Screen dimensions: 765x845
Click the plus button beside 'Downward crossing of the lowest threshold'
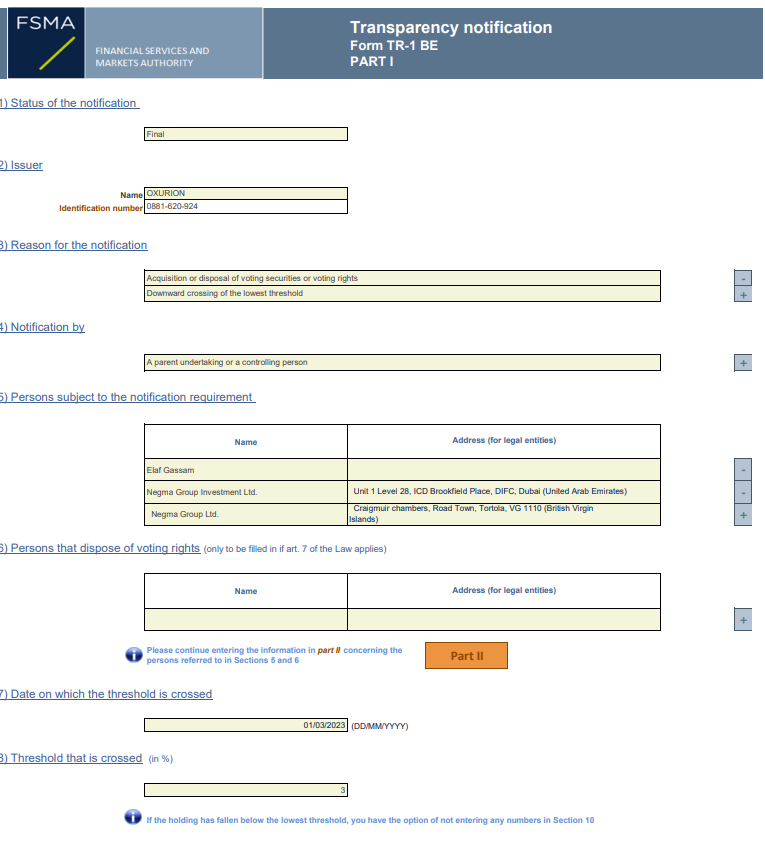pyautogui.click(x=743, y=295)
